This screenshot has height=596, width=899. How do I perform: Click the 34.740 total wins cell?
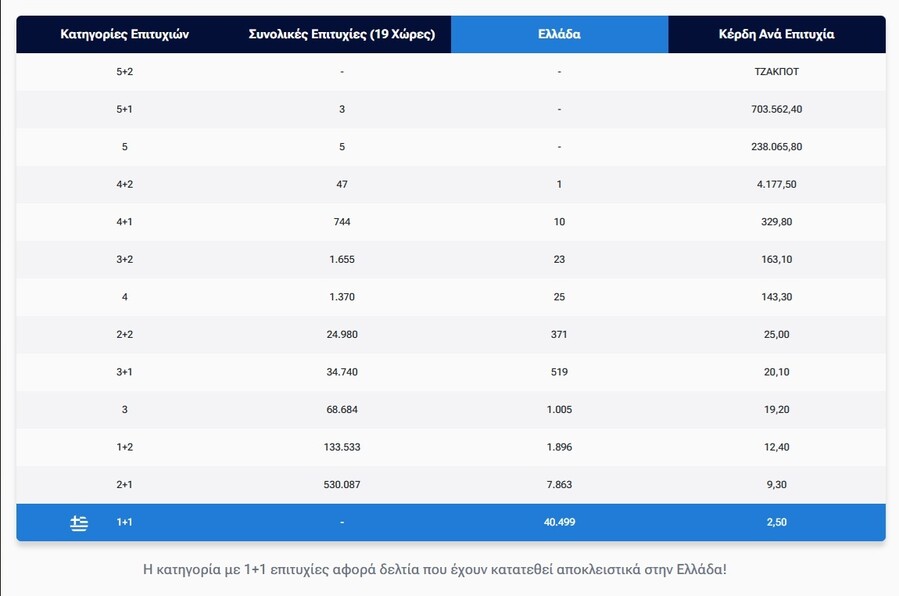(342, 372)
